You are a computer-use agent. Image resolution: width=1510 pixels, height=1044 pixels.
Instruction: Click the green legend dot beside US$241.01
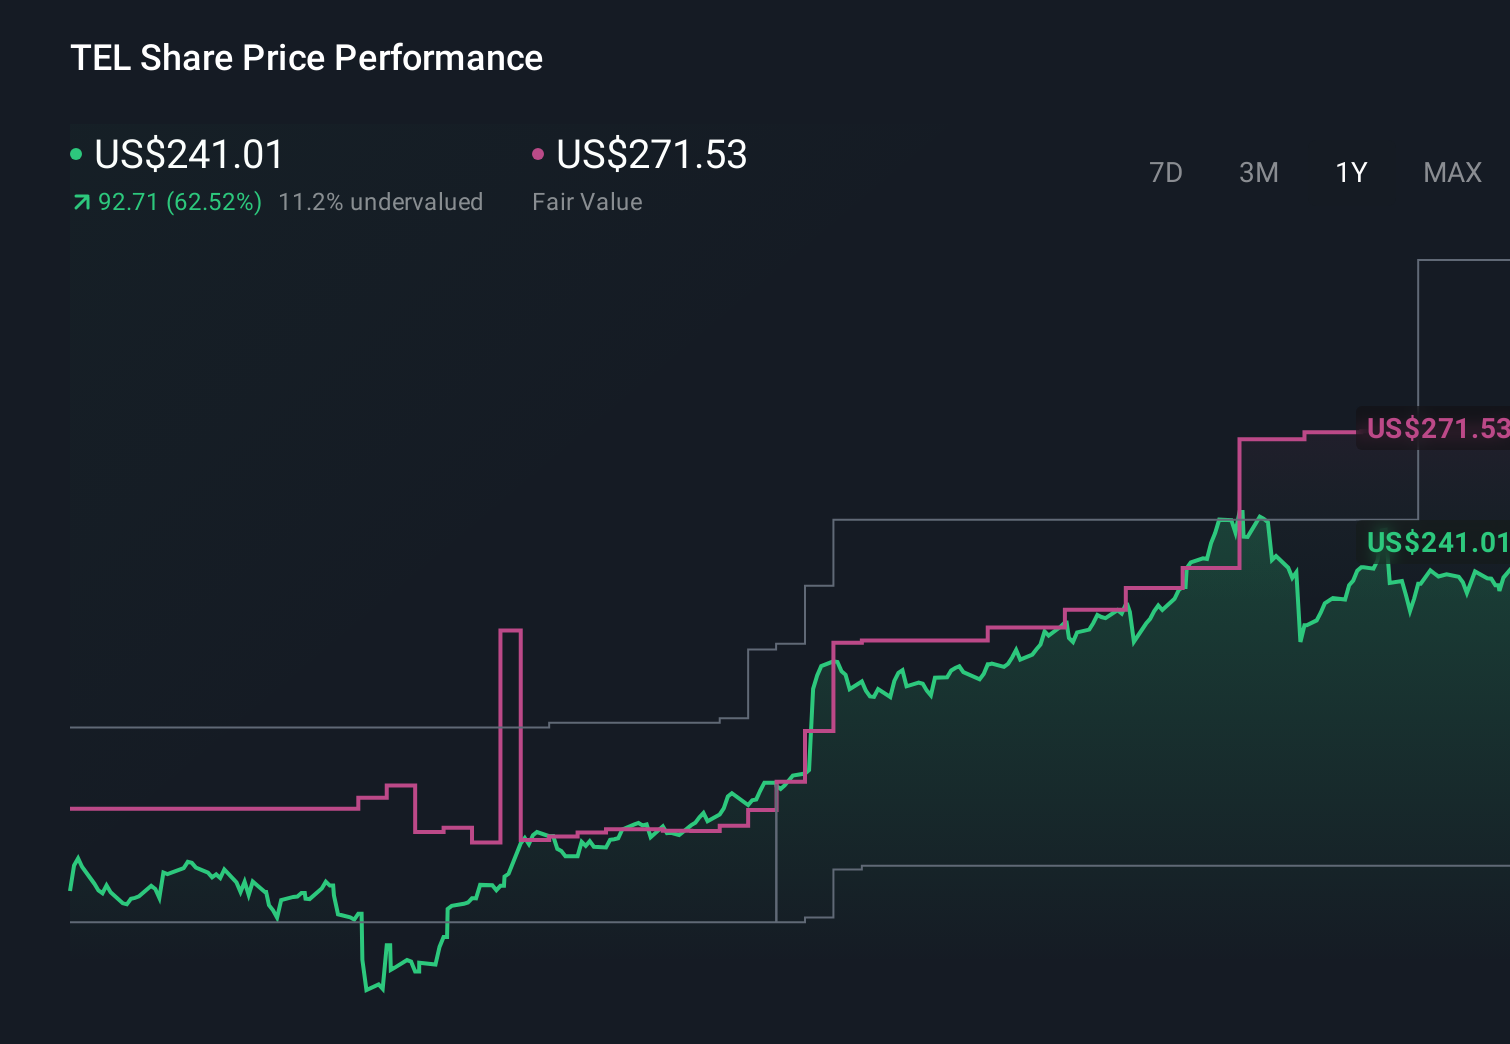click(77, 153)
